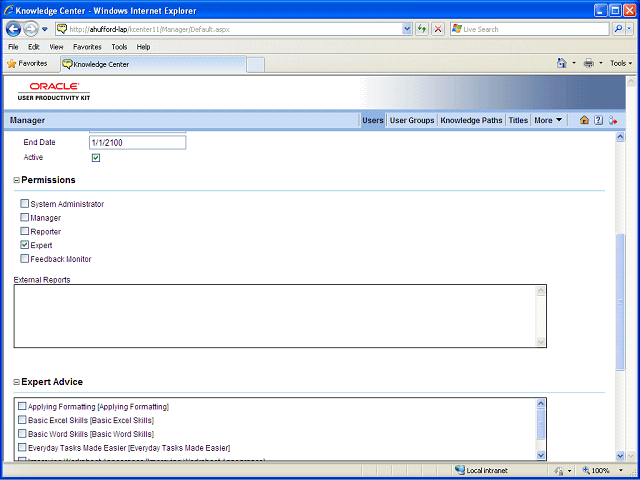Click the Local intranet zone status icon
Image resolution: width=640 pixels, height=480 pixels.
pos(460,470)
